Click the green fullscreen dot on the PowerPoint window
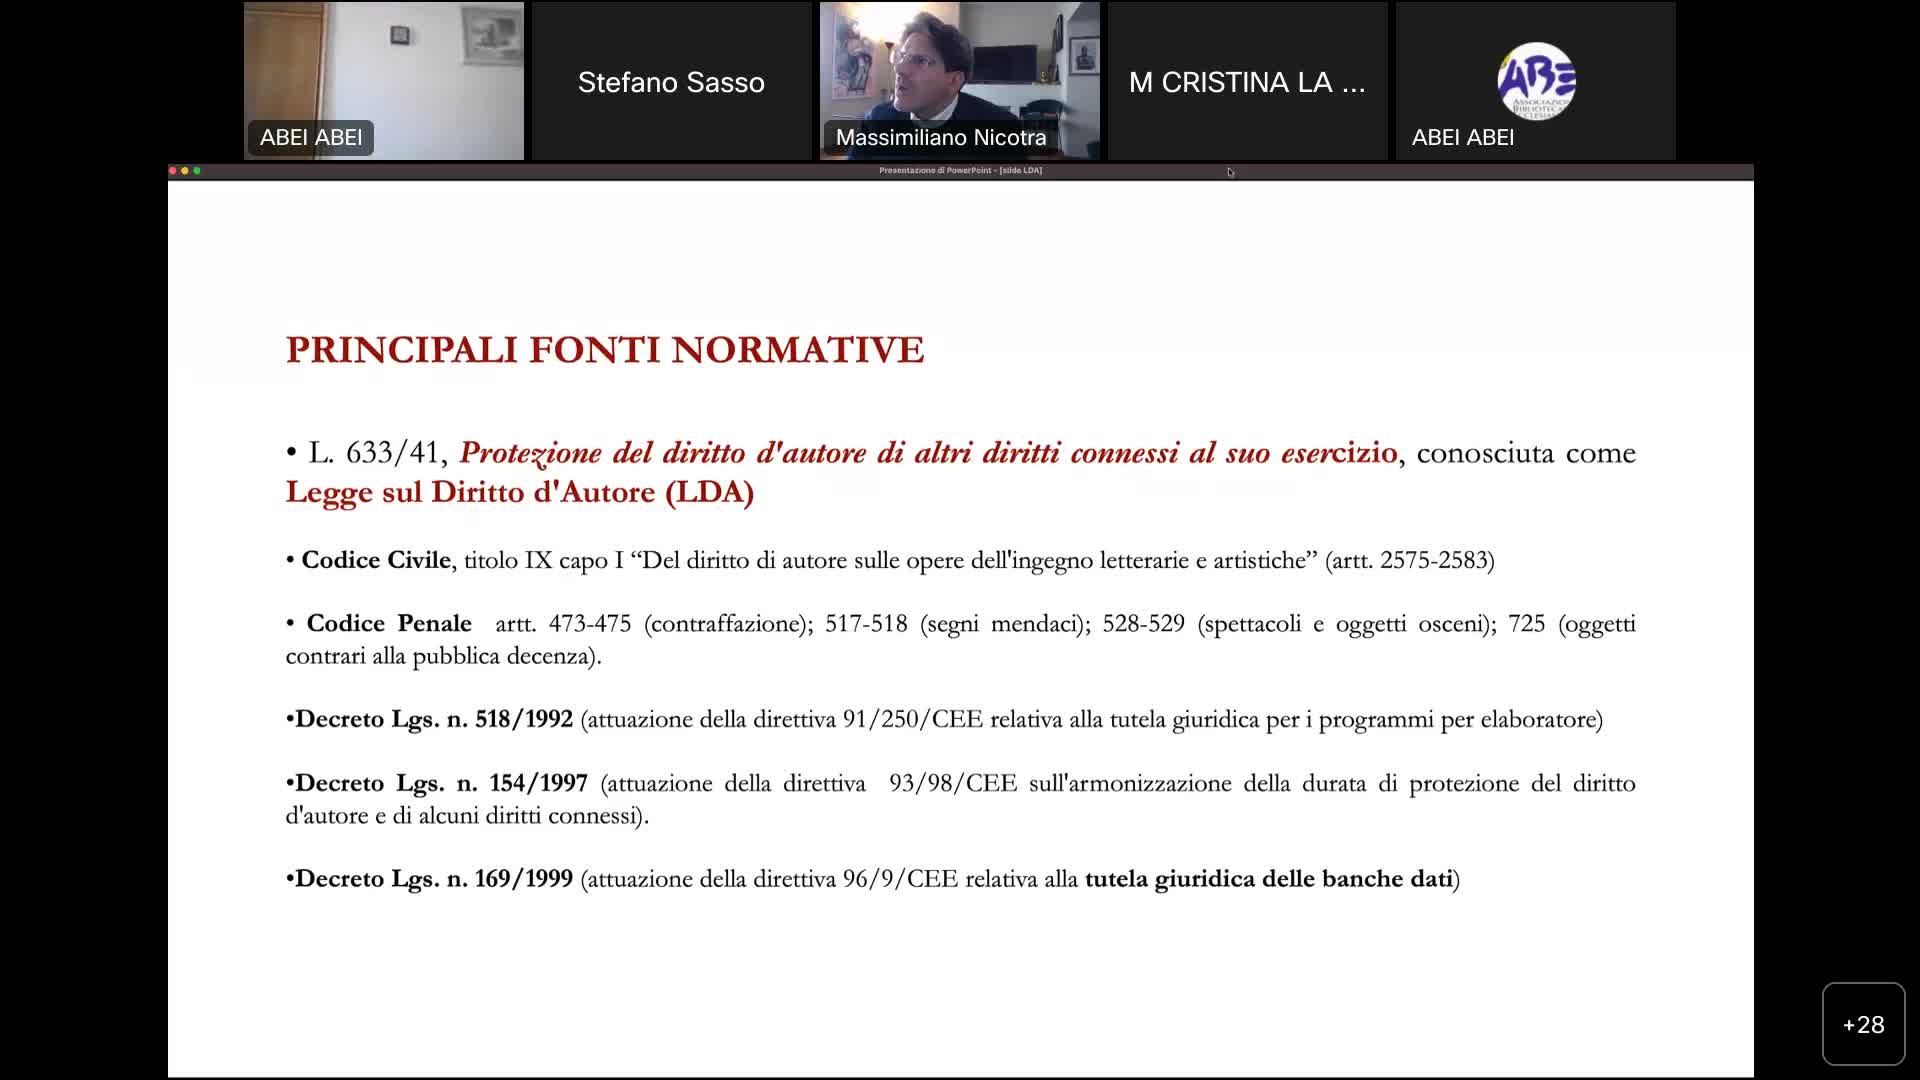 (197, 171)
